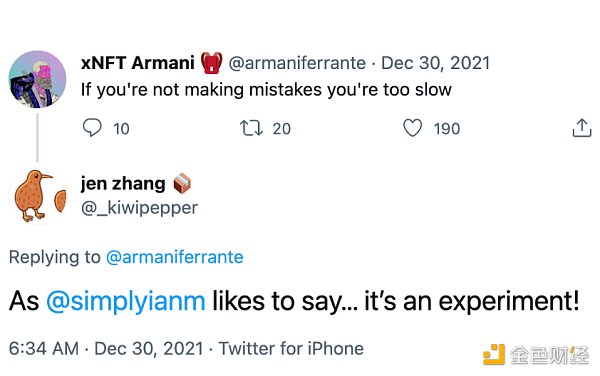600x376 pixels.
Task: Click the red backpack emoji badge
Action: coord(212,63)
